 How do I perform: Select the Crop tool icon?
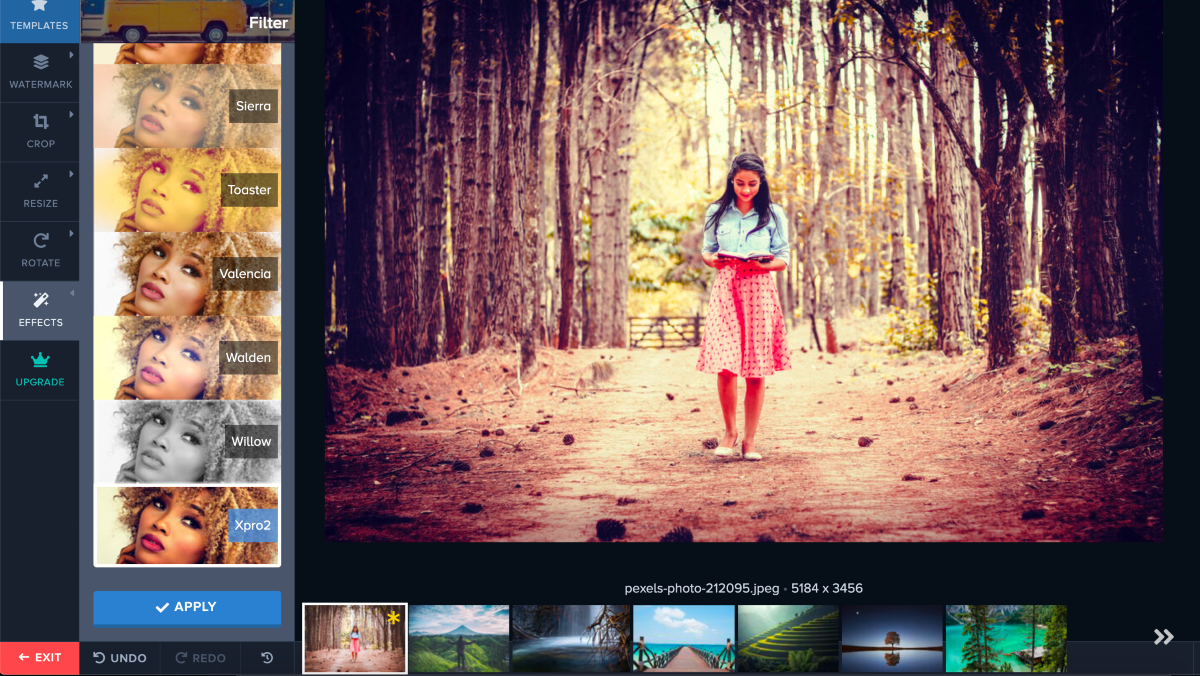(40, 122)
